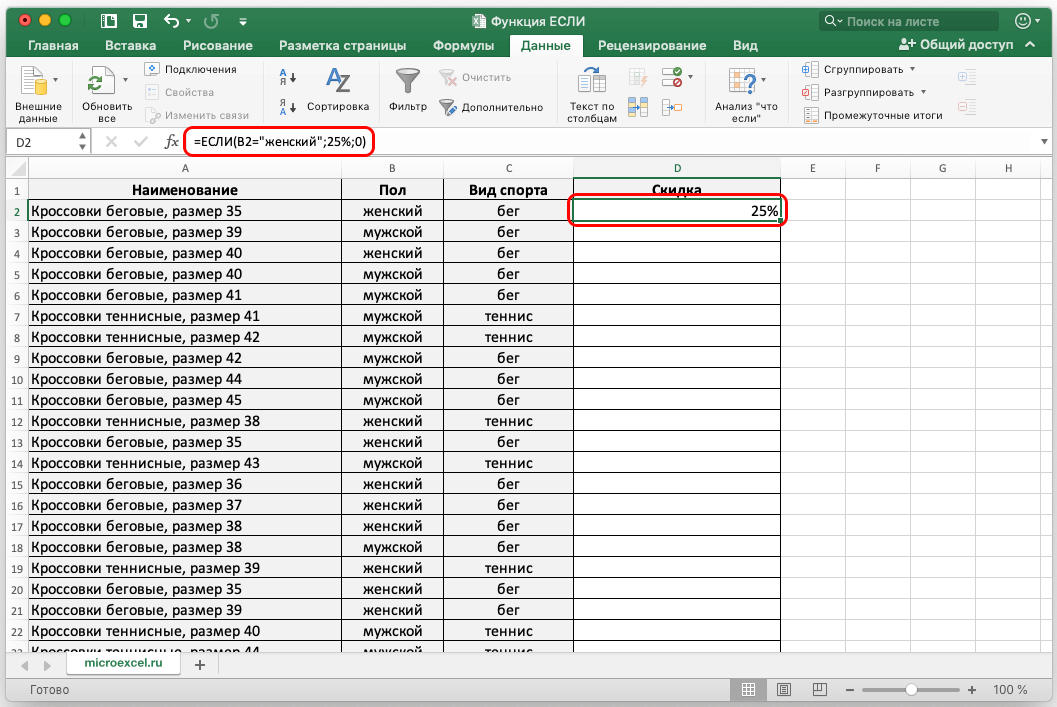Click the External Data (Внешние данные) icon

tap(32, 81)
